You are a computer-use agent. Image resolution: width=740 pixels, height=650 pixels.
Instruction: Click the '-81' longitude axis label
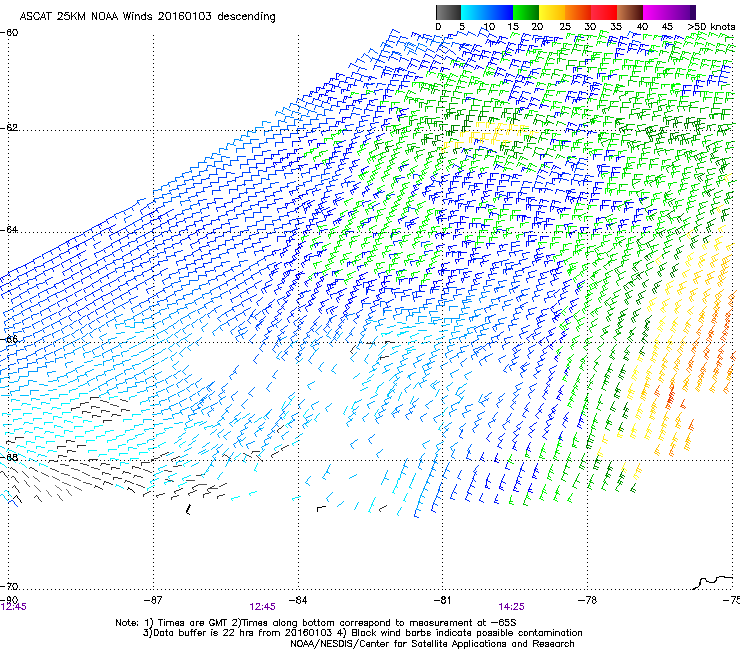tap(443, 600)
